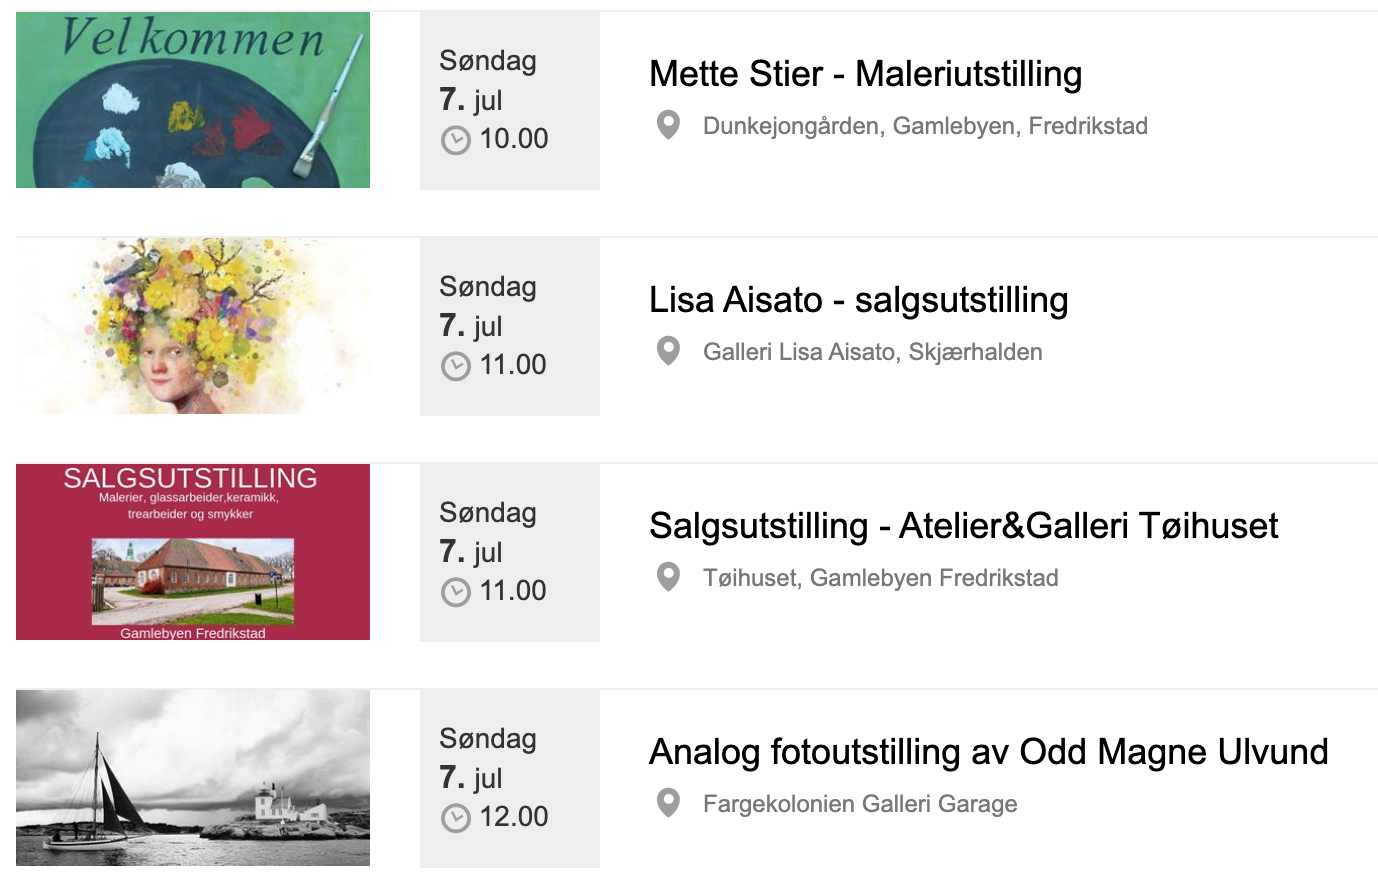Click location pin by Fargekolonien Galleri Garage
This screenshot has height=876, width=1378.
668,803
